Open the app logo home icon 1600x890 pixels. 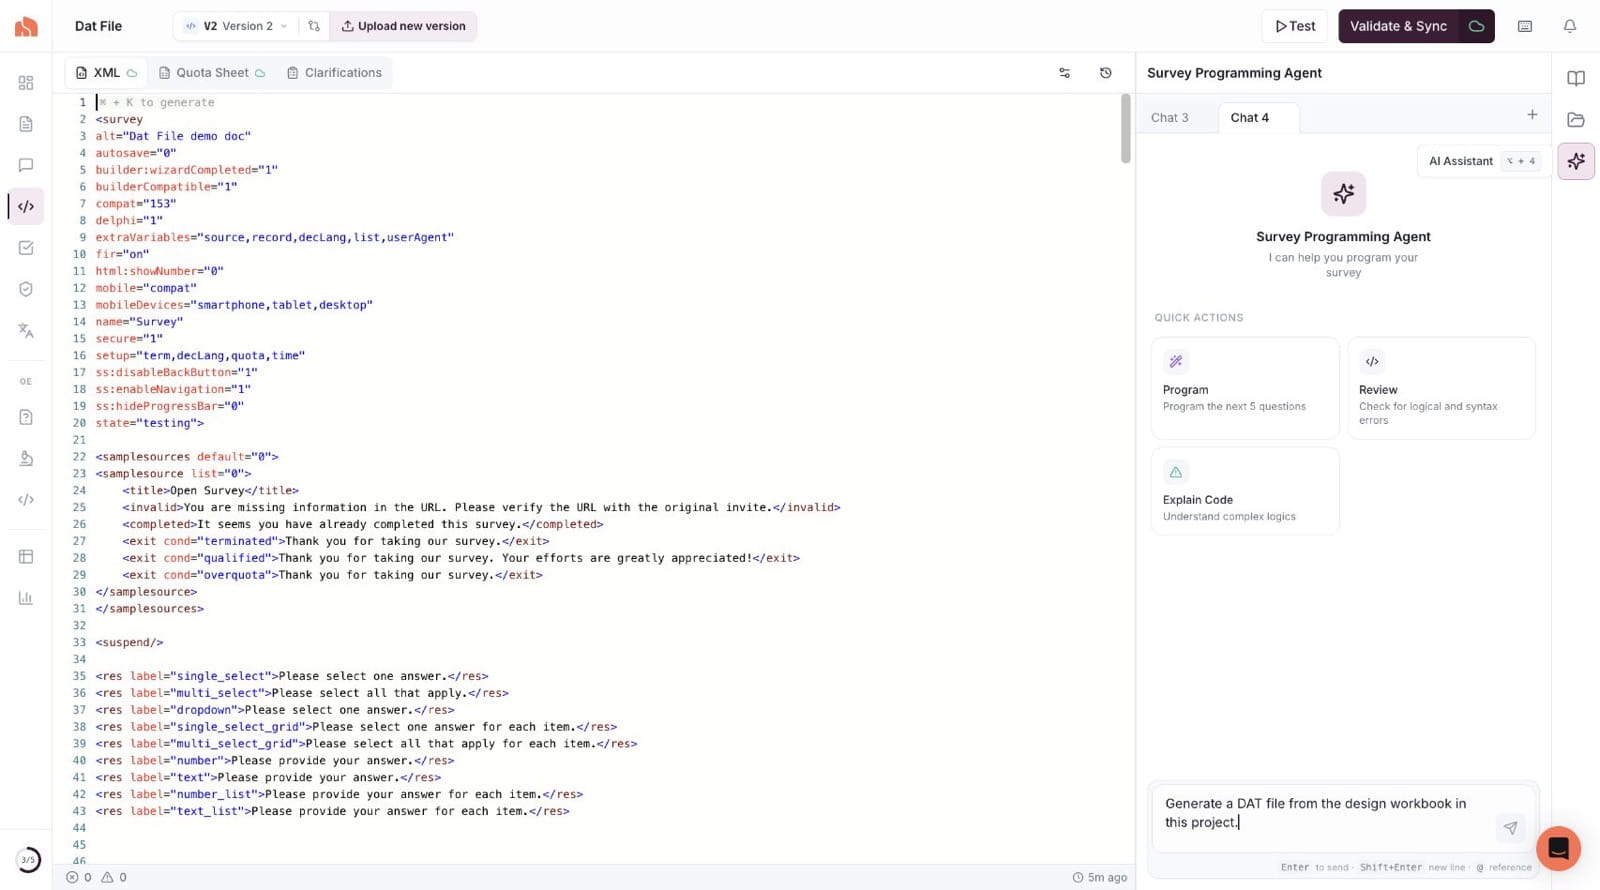26,26
